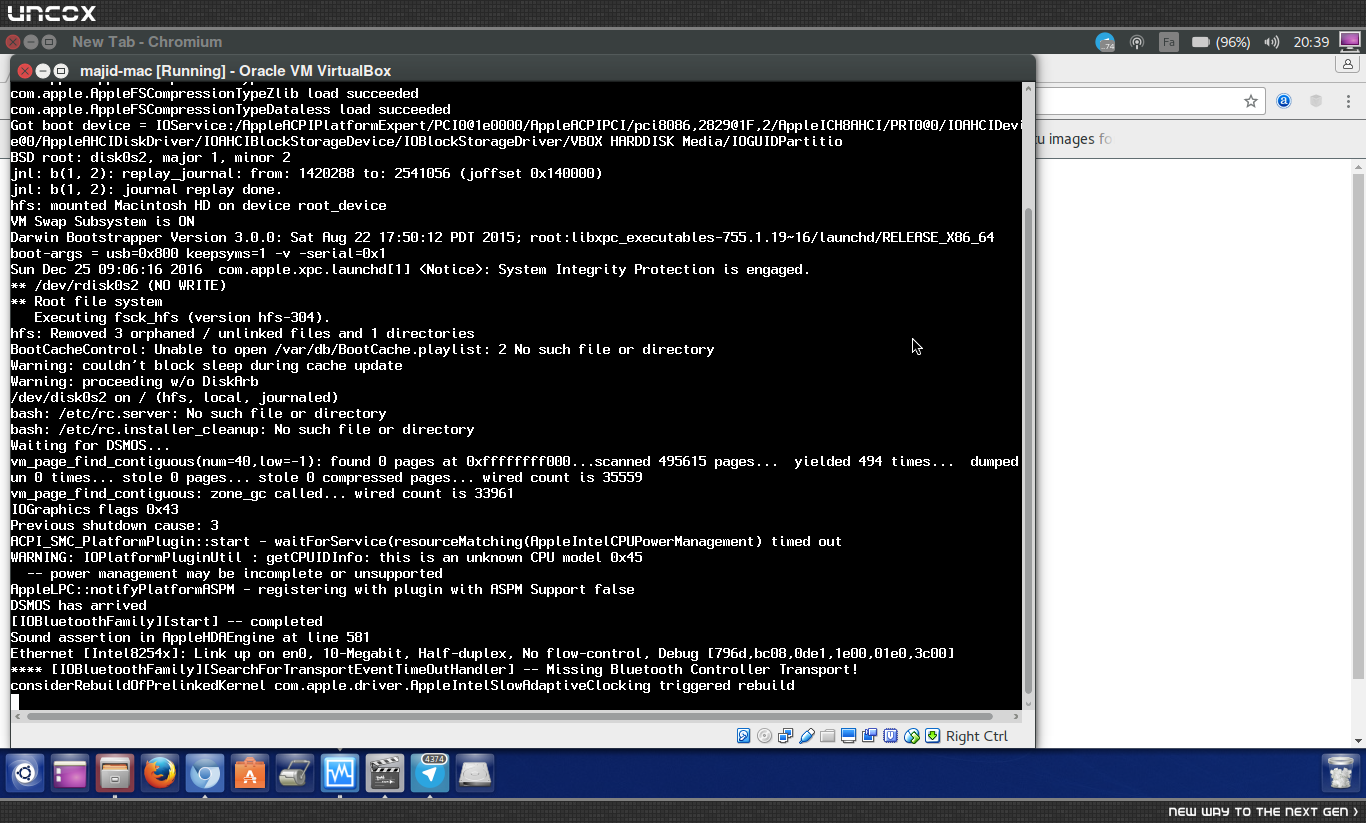Open the battery 96% indicator
This screenshot has width=1366, height=823.
[x=1220, y=42]
